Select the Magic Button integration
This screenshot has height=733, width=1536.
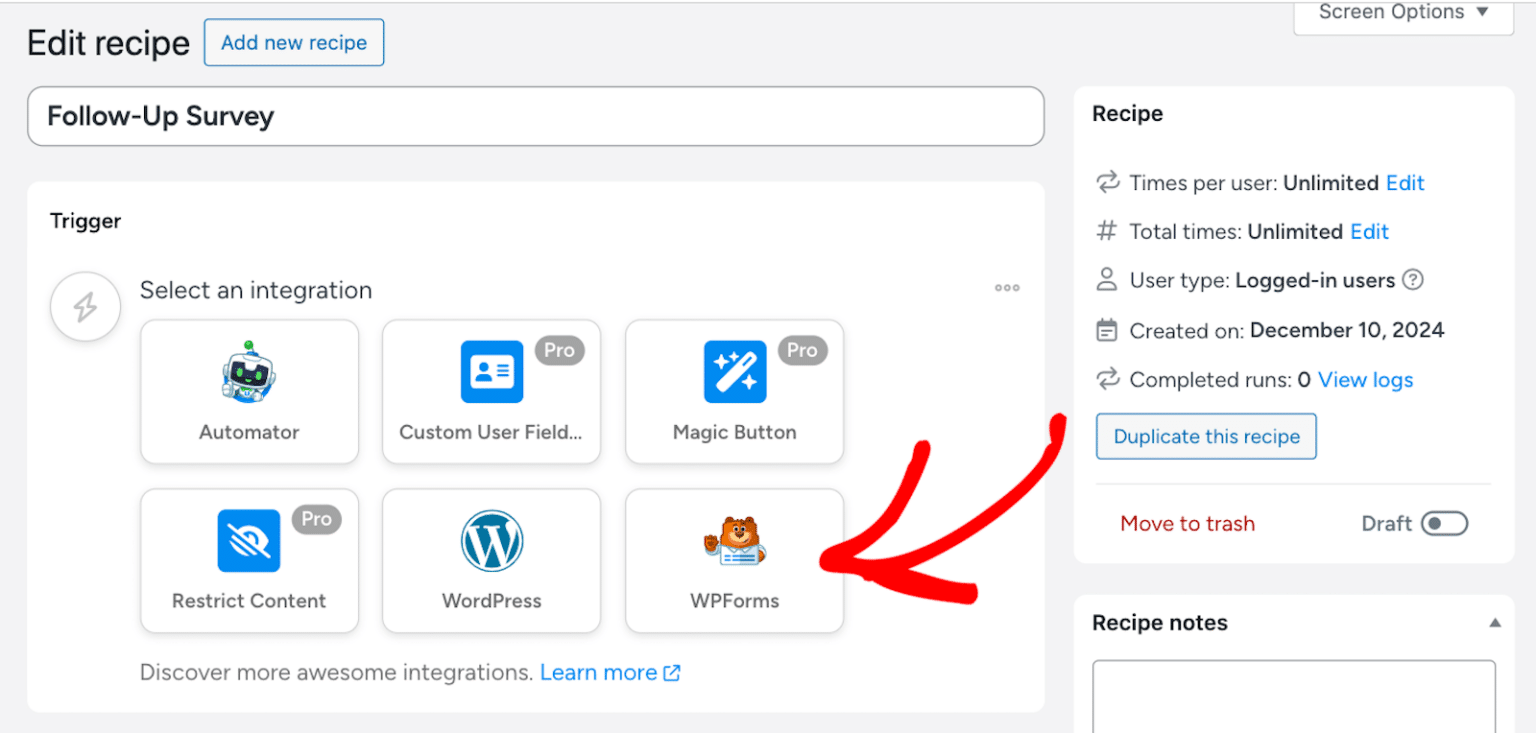733,391
